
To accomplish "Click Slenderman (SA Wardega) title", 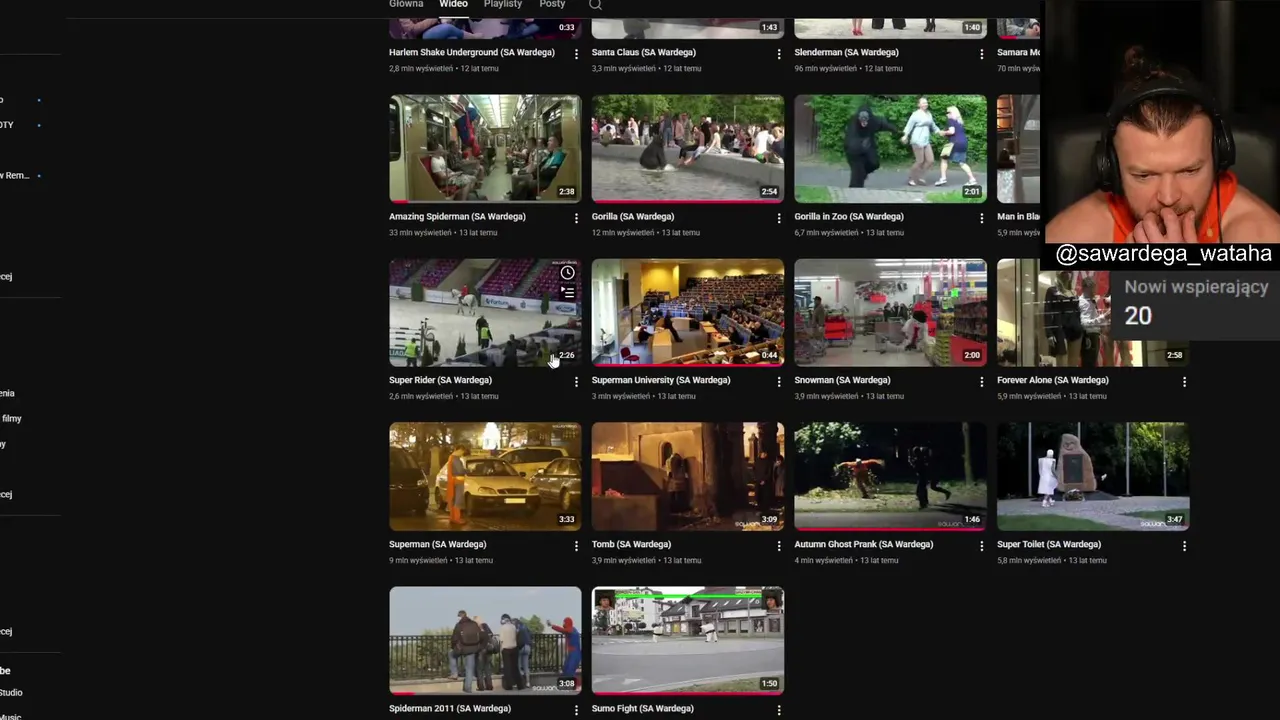I will 846,52.
